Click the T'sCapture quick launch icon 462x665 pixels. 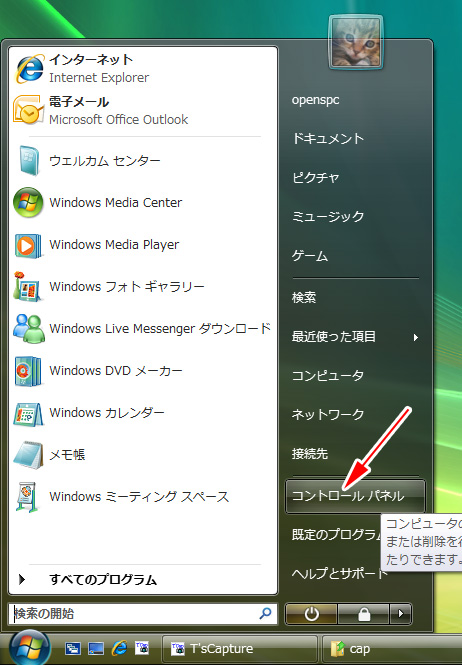point(142,648)
